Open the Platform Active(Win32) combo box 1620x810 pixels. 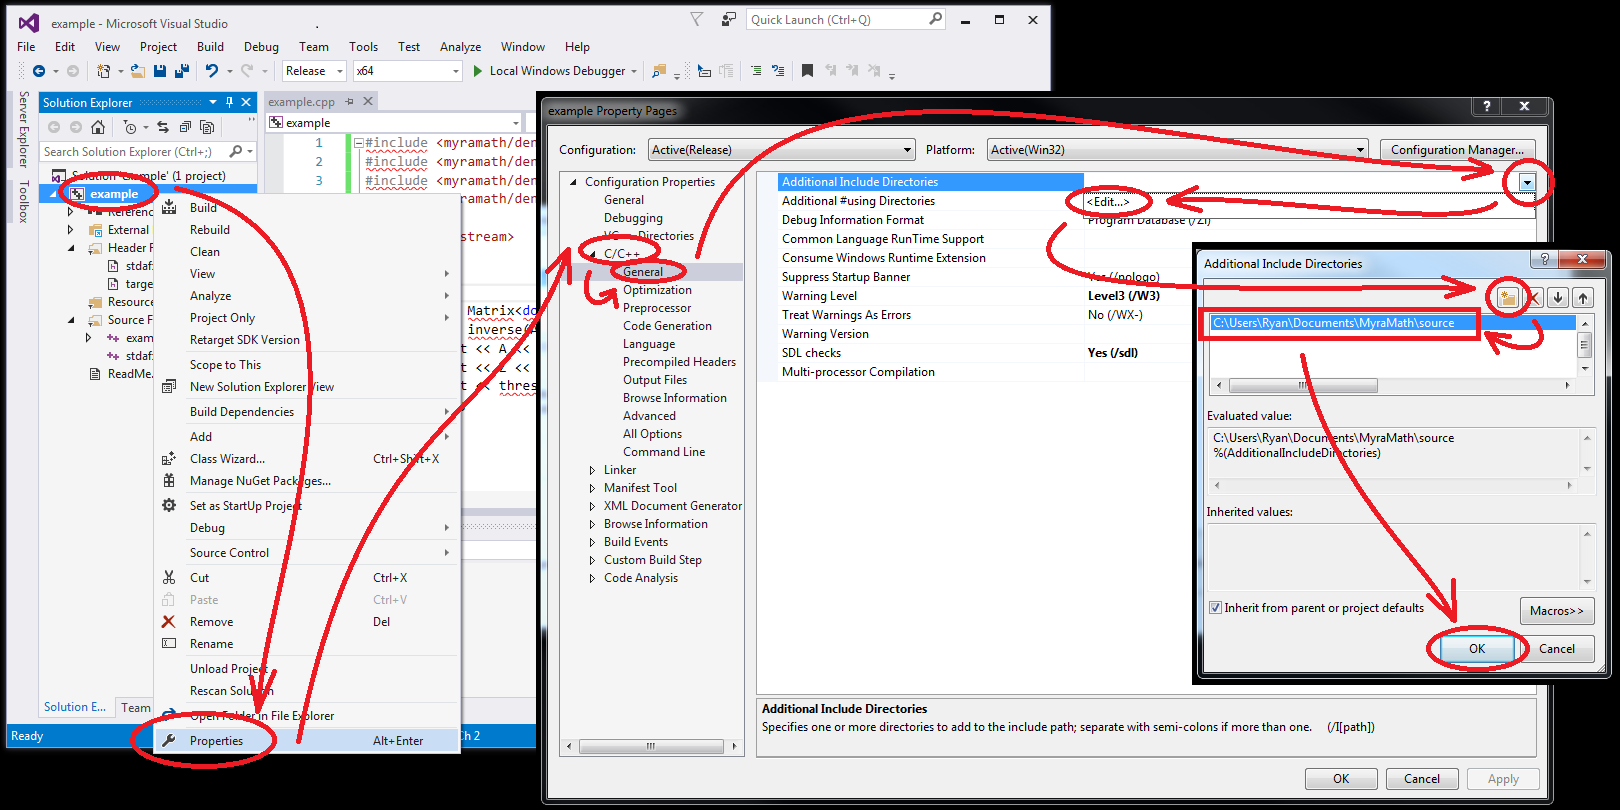(1178, 150)
